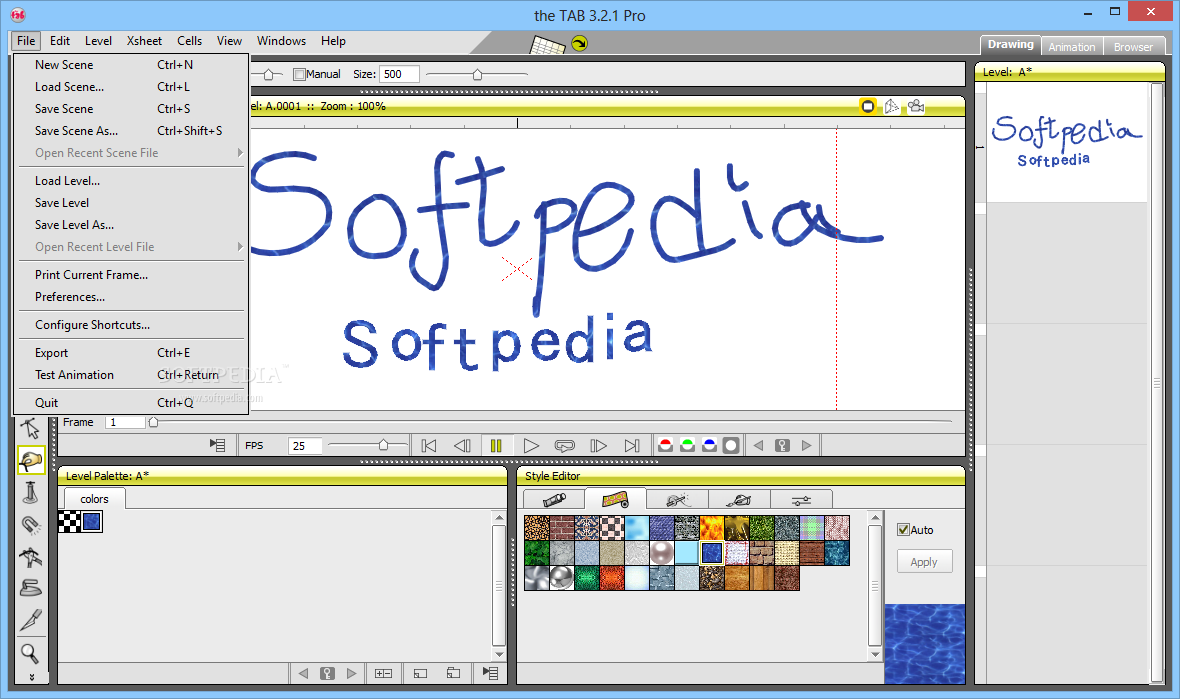
Task: Step to previous frame
Action: (462, 445)
